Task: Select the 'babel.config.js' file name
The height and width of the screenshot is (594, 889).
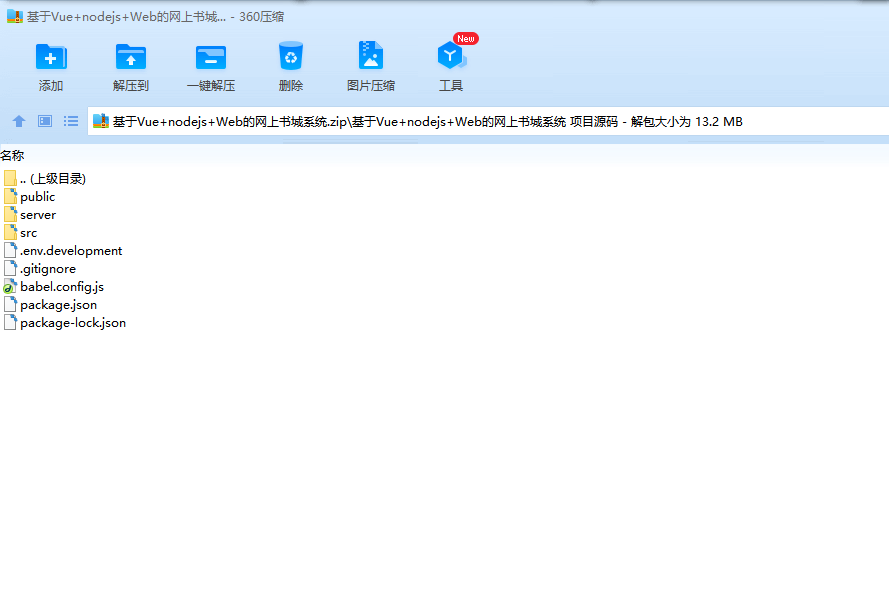Action: [62, 287]
